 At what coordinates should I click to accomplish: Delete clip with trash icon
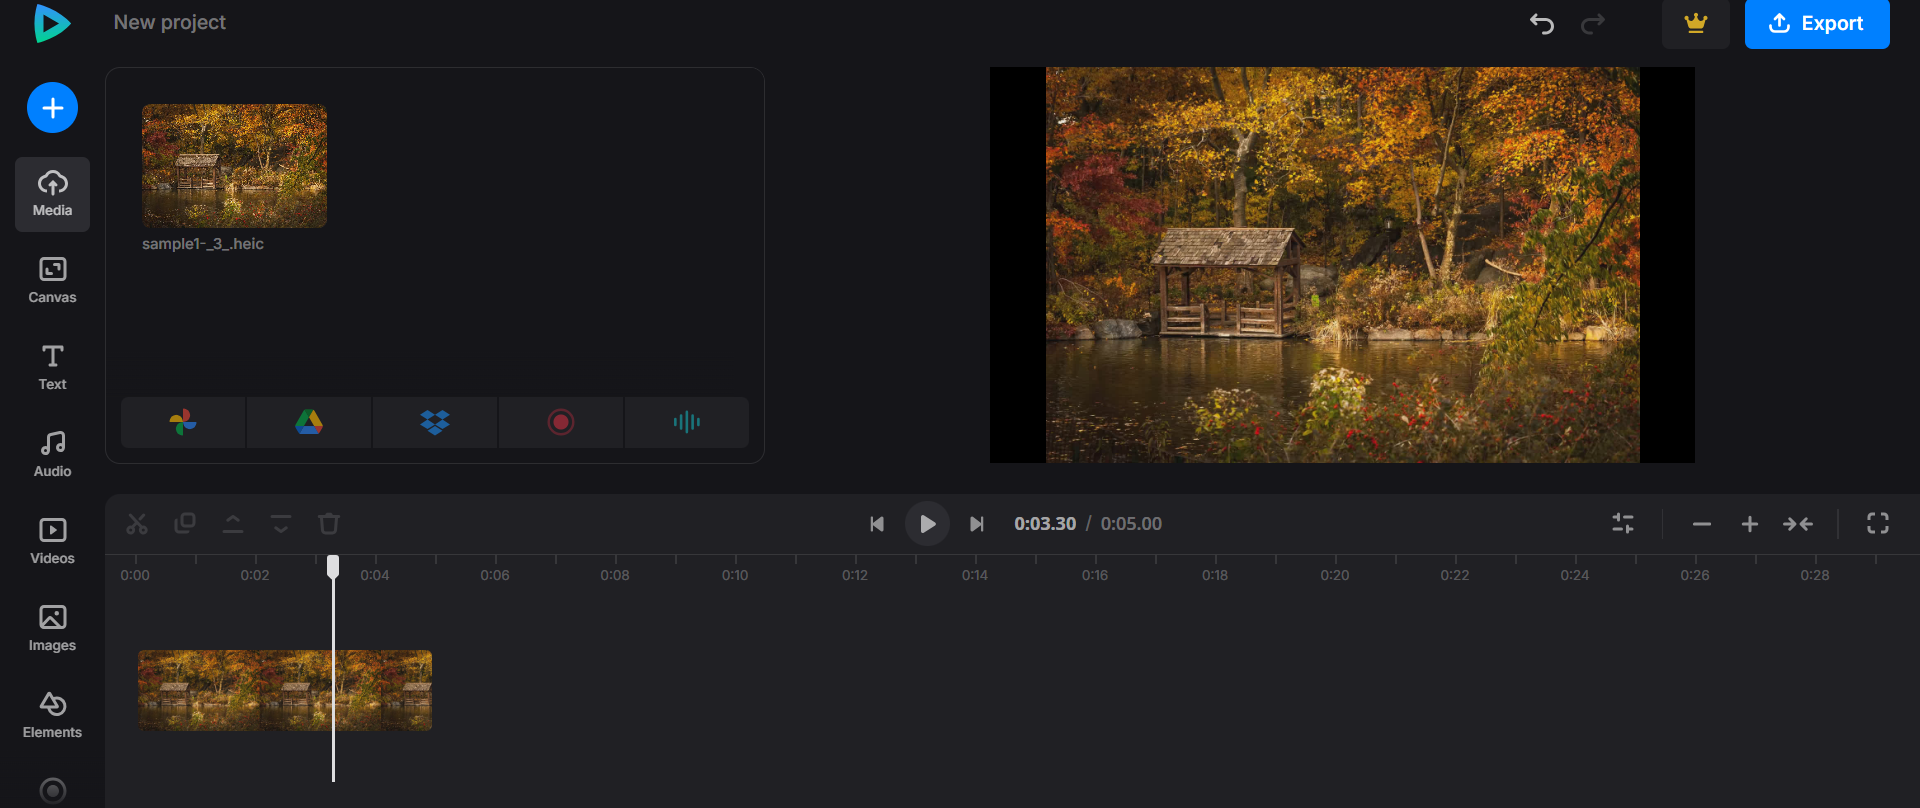329,524
